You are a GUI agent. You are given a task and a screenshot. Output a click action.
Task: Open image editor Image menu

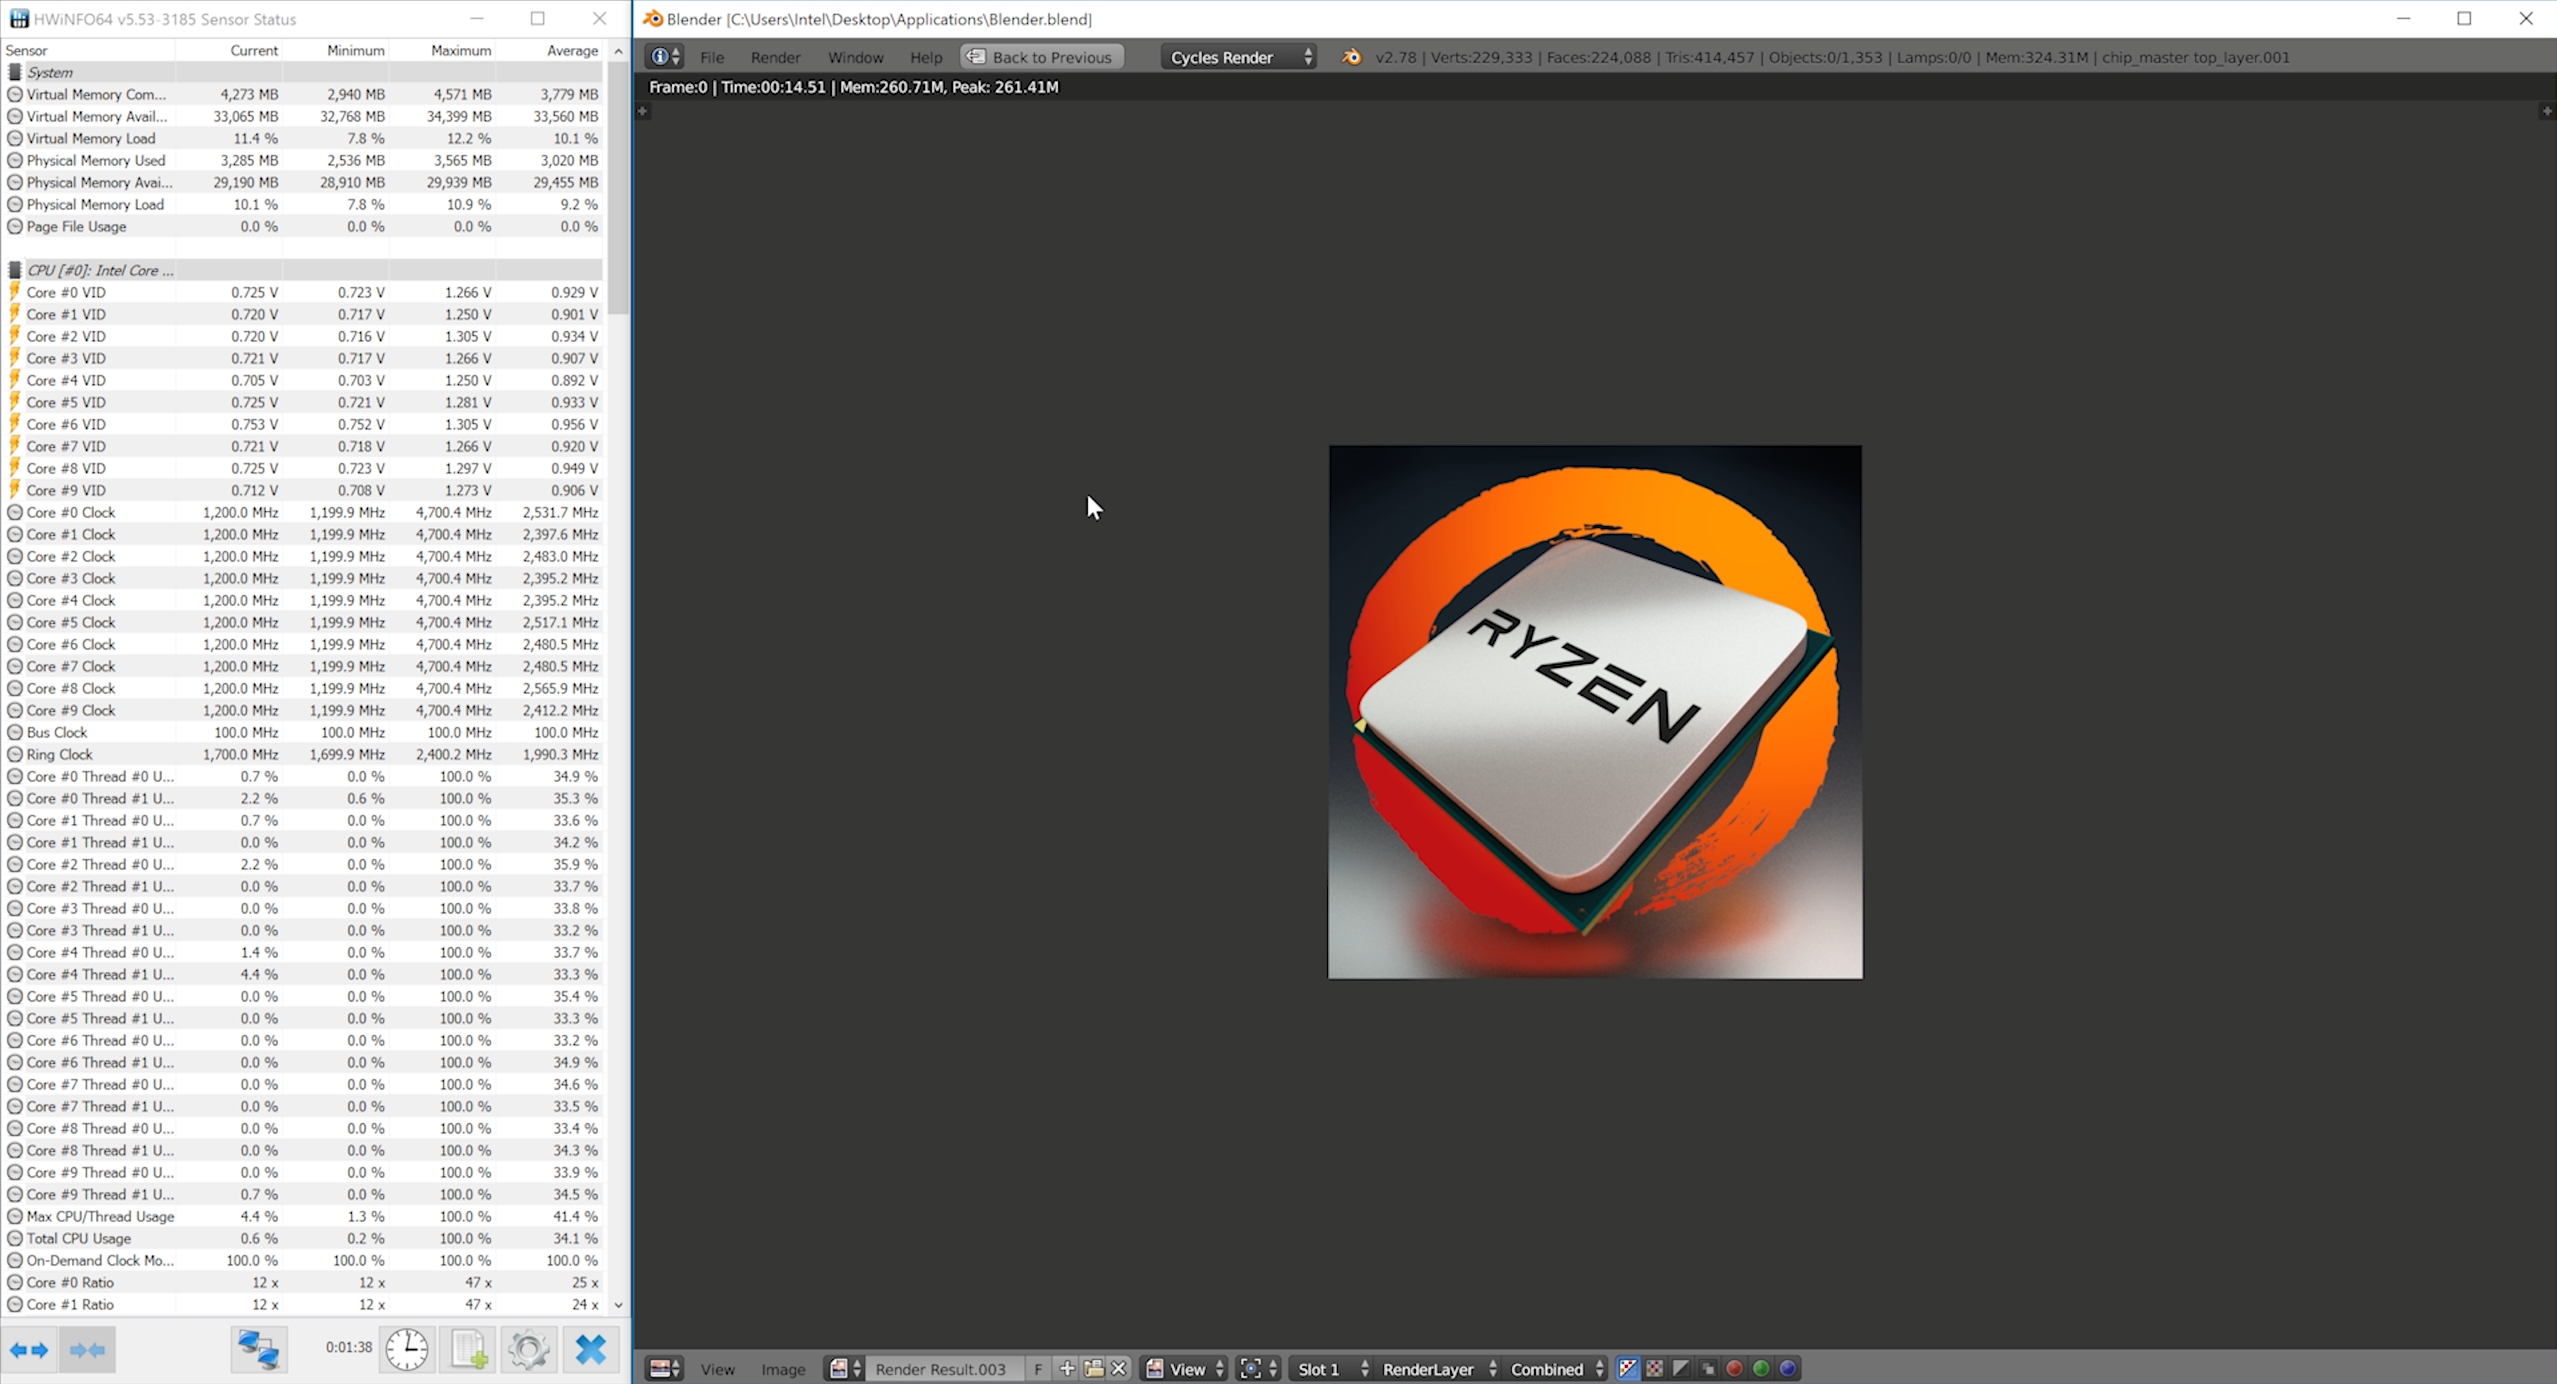pos(783,1369)
